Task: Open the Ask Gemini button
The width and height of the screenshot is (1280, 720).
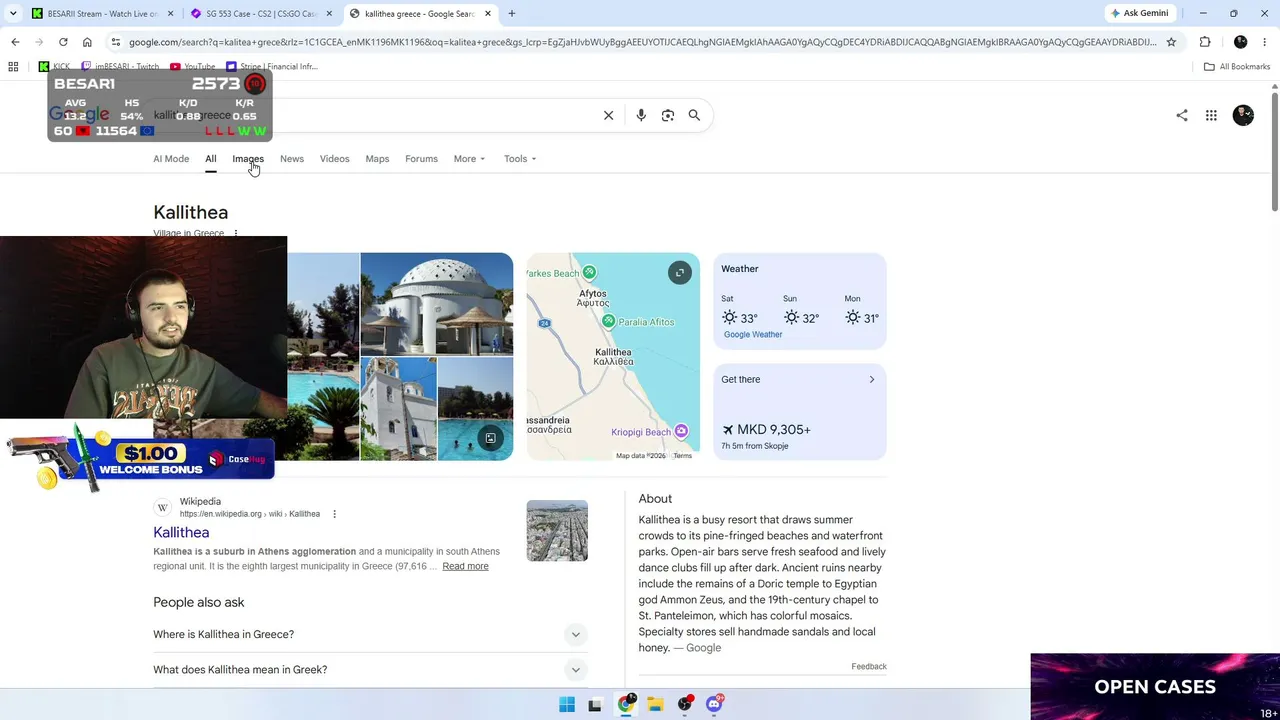Action: tap(1139, 14)
